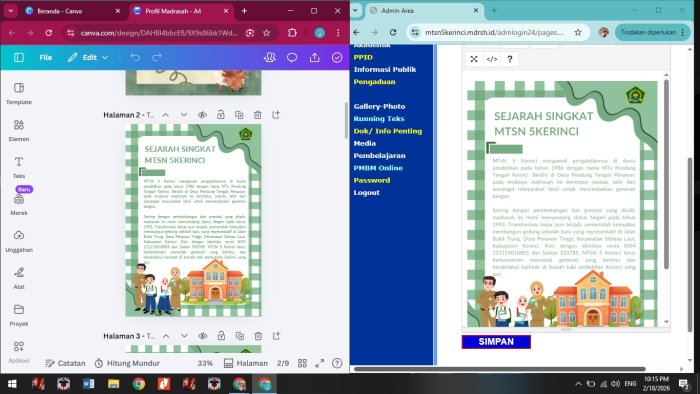Click the checkmark status icon in Canva header
This screenshot has height=394, width=700.
[337, 58]
